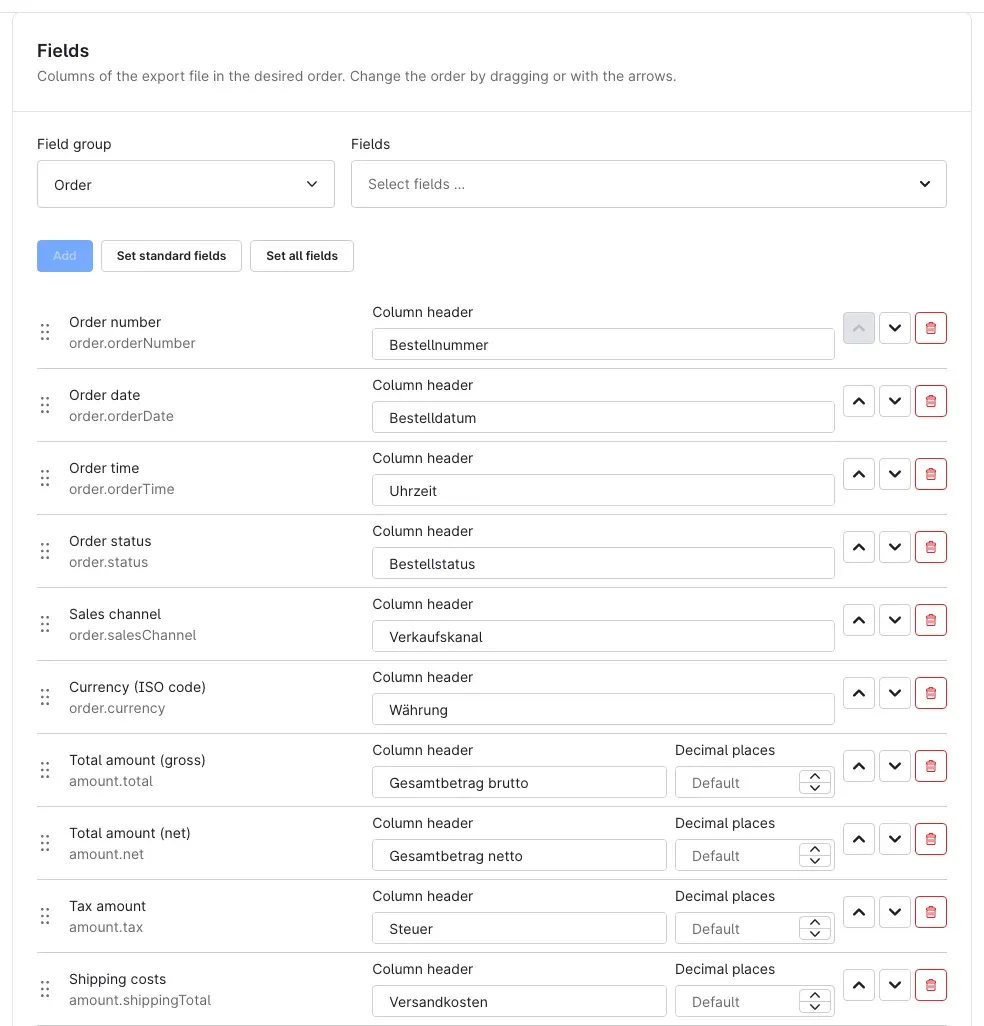Delete the Tax amount field row
The image size is (984, 1026).
pyautogui.click(x=930, y=911)
